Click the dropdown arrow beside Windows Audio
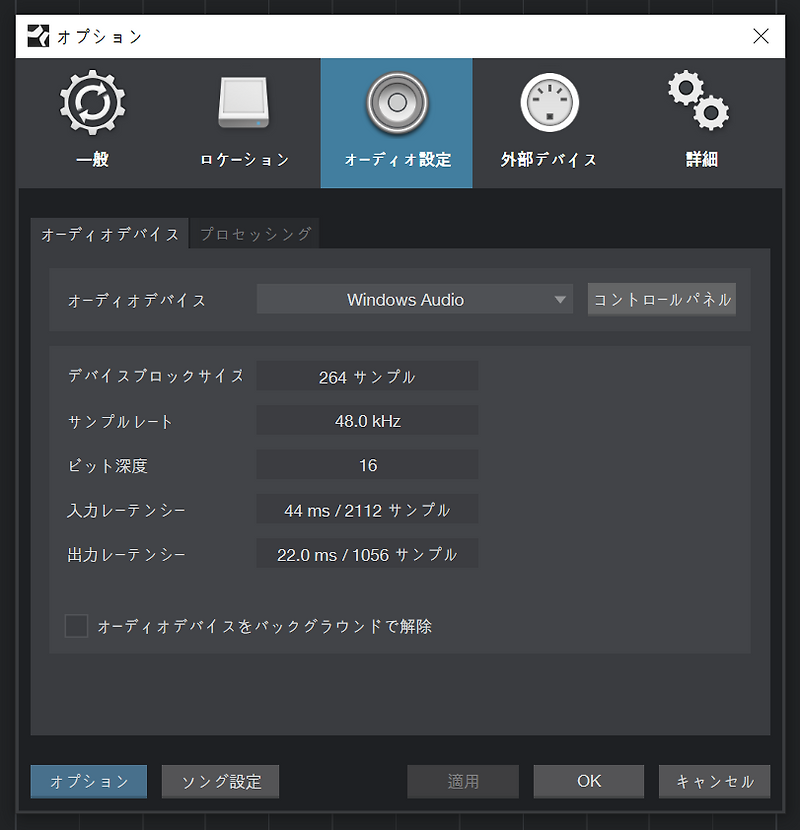Screen dimensions: 800x830 560,300
